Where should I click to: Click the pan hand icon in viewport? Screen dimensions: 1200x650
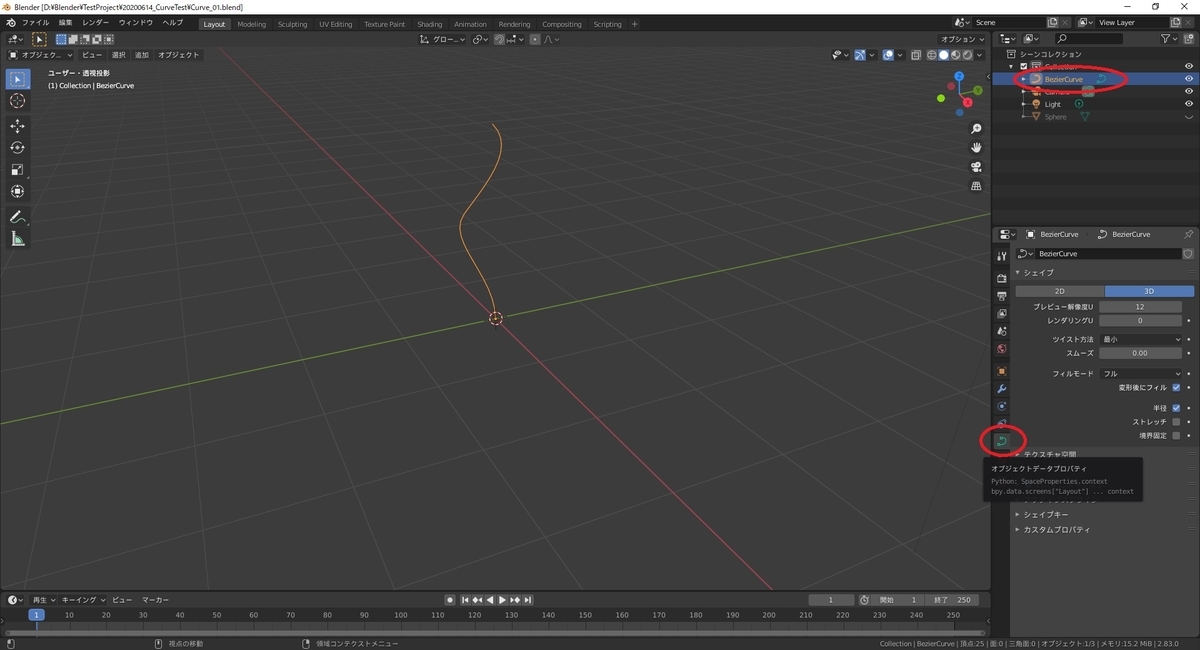(976, 148)
